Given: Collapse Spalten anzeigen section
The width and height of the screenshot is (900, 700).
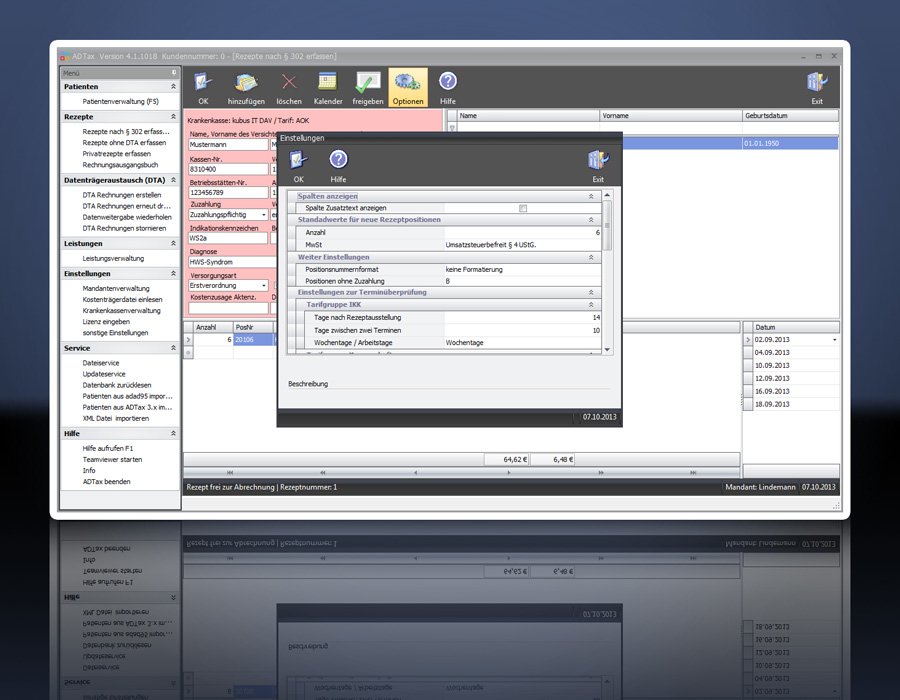Looking at the screenshot, I should (x=591, y=196).
